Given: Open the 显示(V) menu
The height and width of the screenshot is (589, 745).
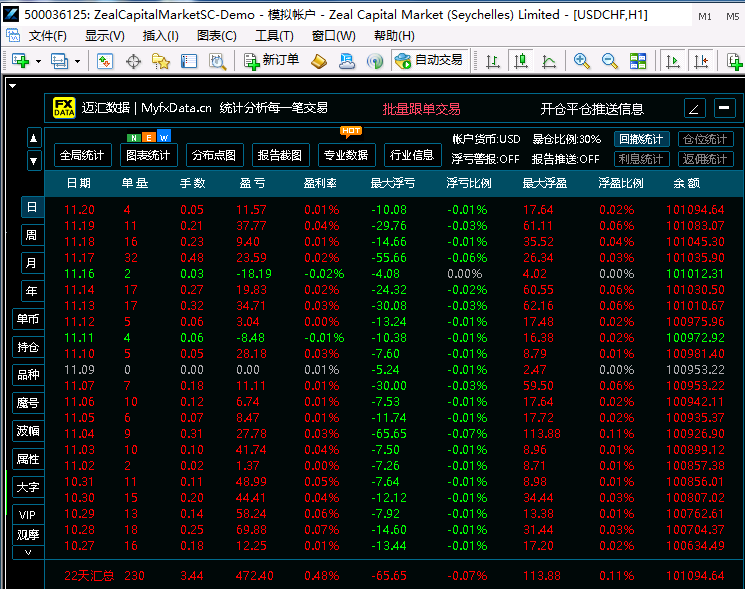Looking at the screenshot, I should click(105, 36).
